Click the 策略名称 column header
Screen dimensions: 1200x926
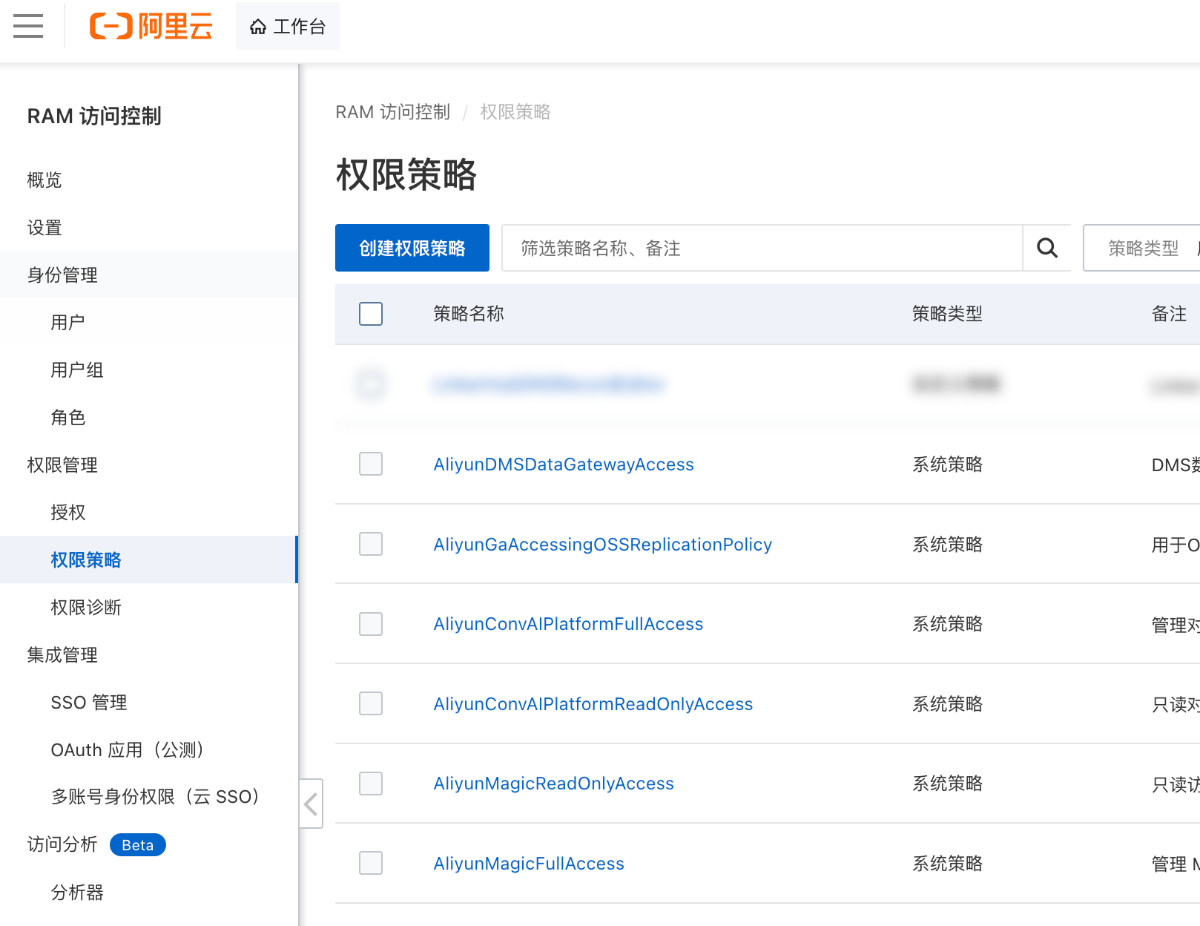pos(469,314)
